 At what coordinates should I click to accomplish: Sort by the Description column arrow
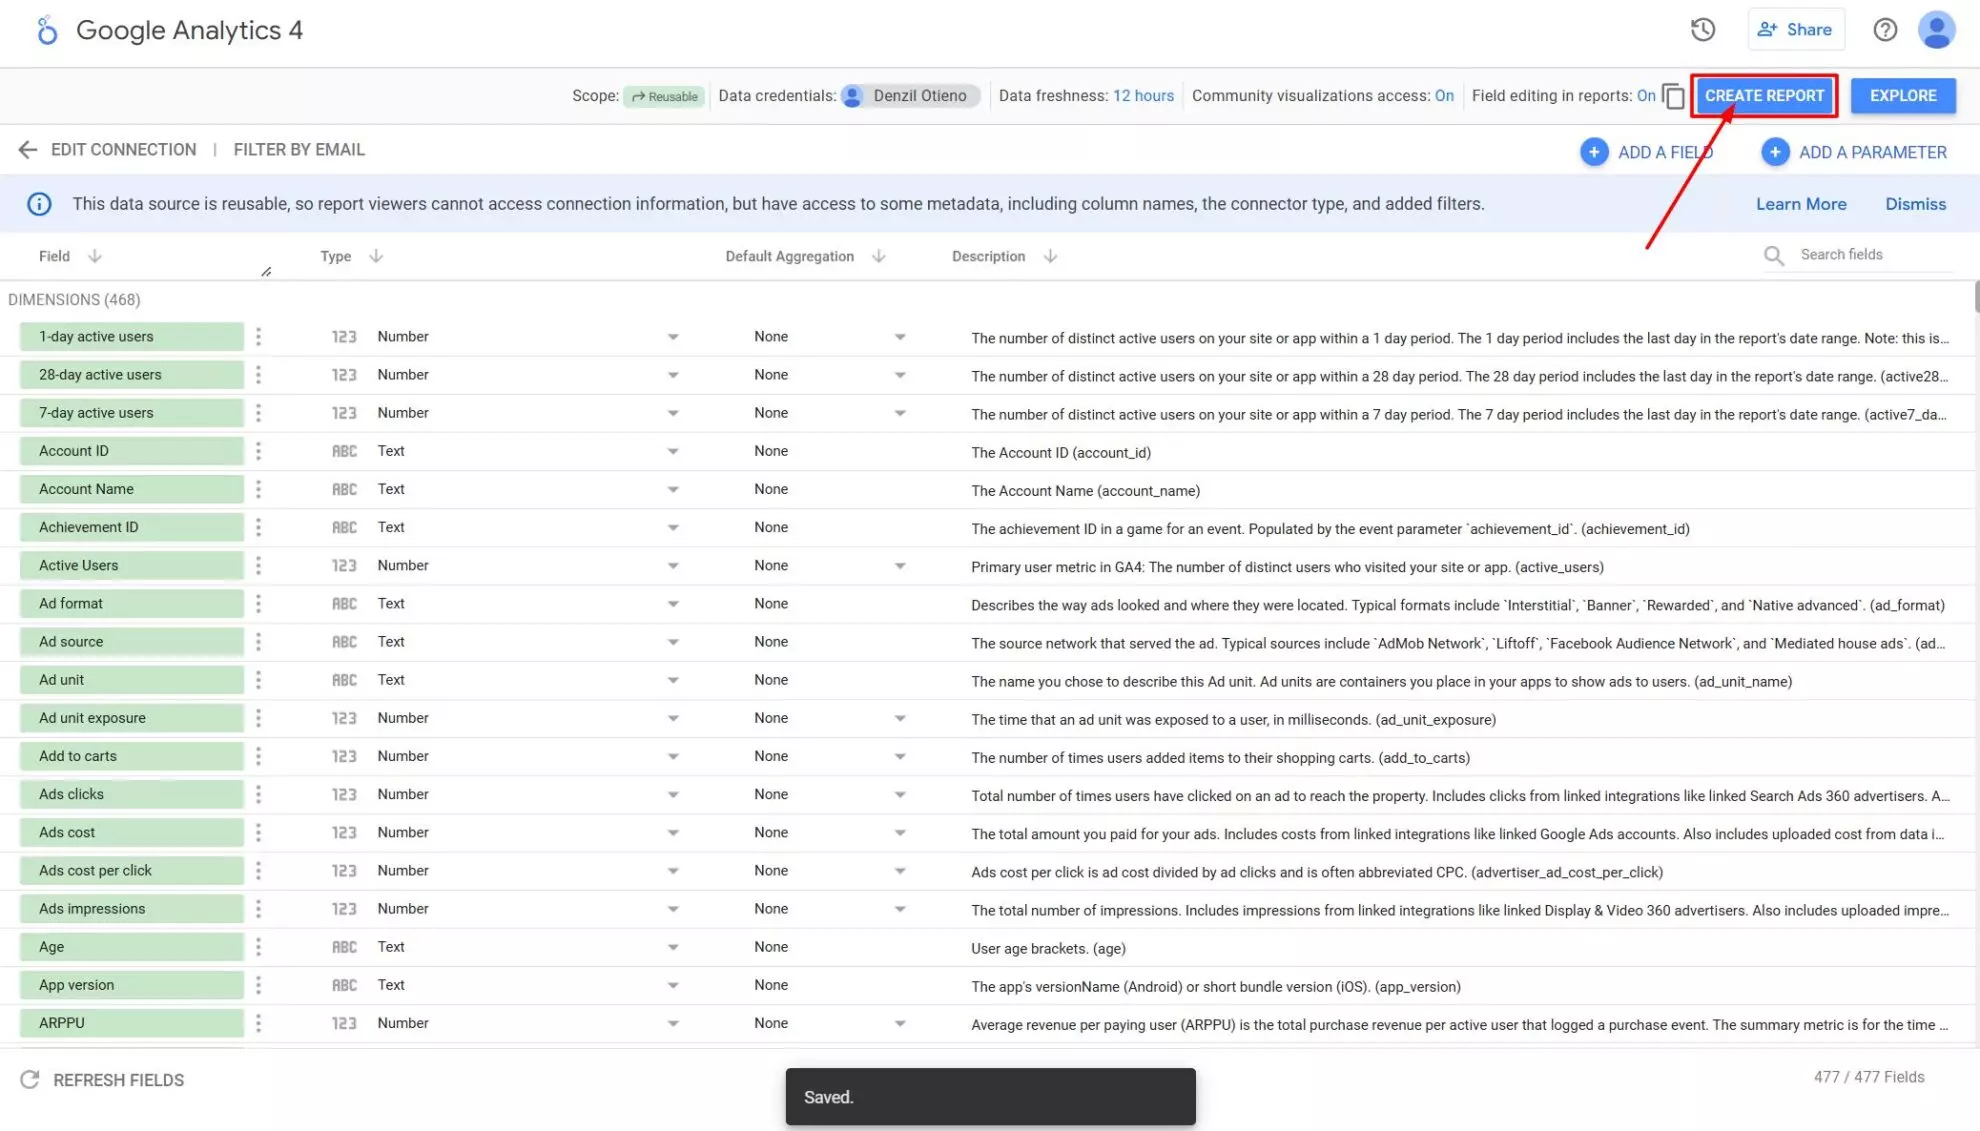[1050, 256]
